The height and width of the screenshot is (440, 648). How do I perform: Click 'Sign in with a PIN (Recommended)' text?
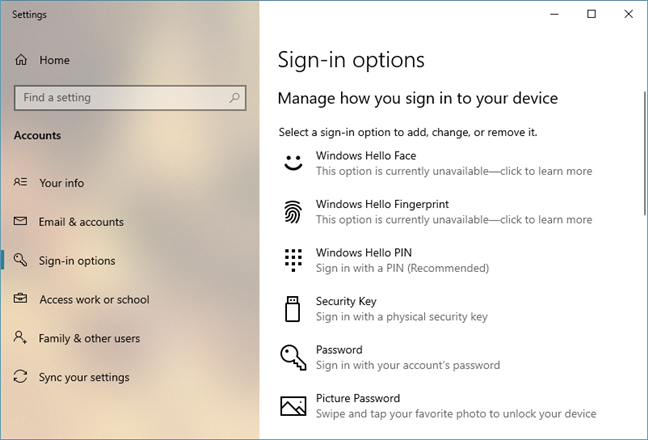402,268
